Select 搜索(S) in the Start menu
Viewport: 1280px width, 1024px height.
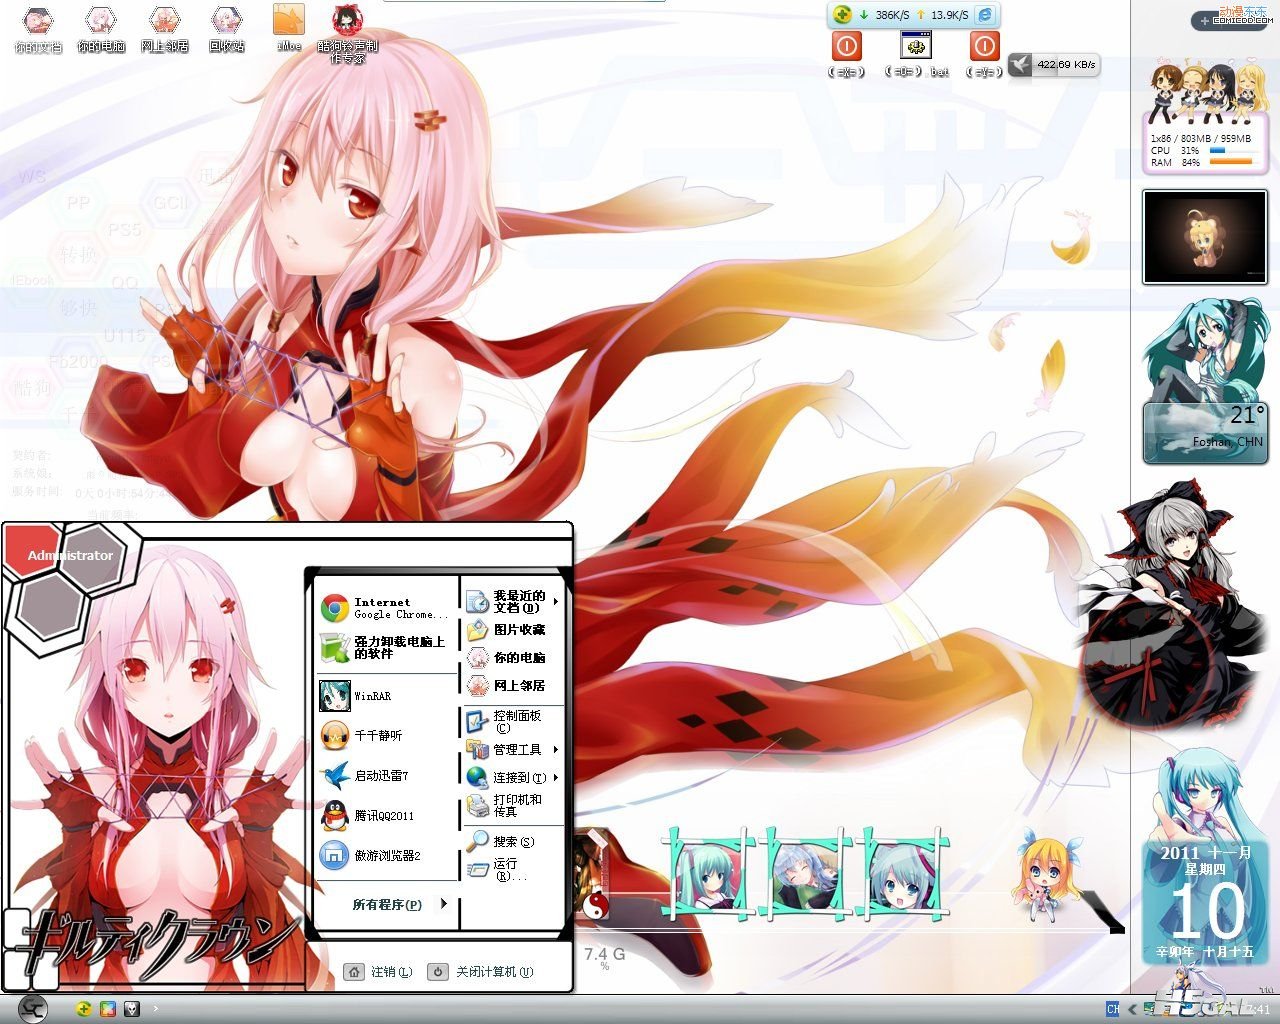point(510,841)
